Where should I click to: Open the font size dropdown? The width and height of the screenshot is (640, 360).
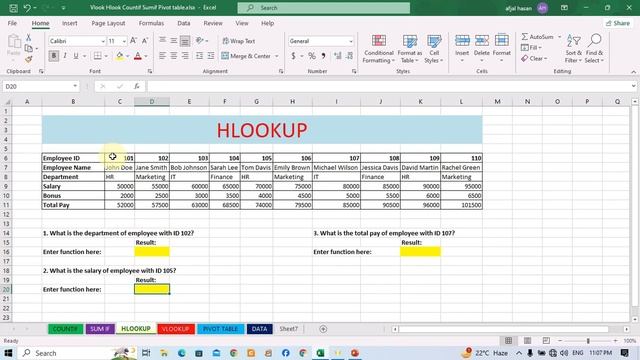(x=124, y=41)
